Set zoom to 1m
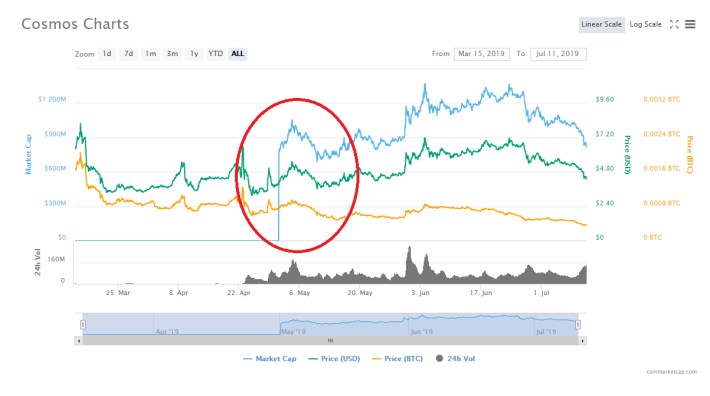Screen dimensions: 710x396 pyautogui.click(x=150, y=54)
